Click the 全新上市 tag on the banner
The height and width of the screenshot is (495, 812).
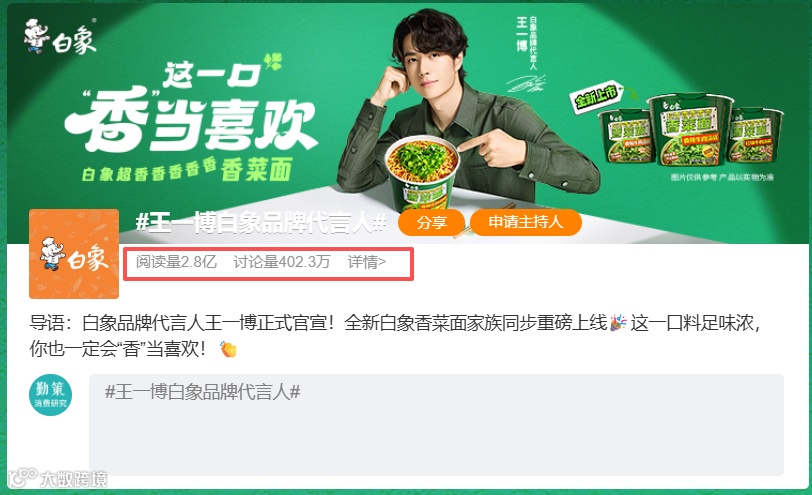[597, 96]
